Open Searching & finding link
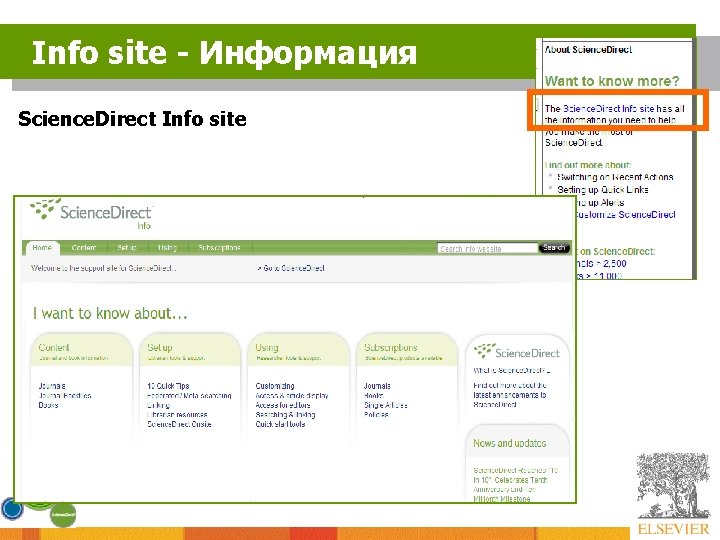 pos(285,415)
